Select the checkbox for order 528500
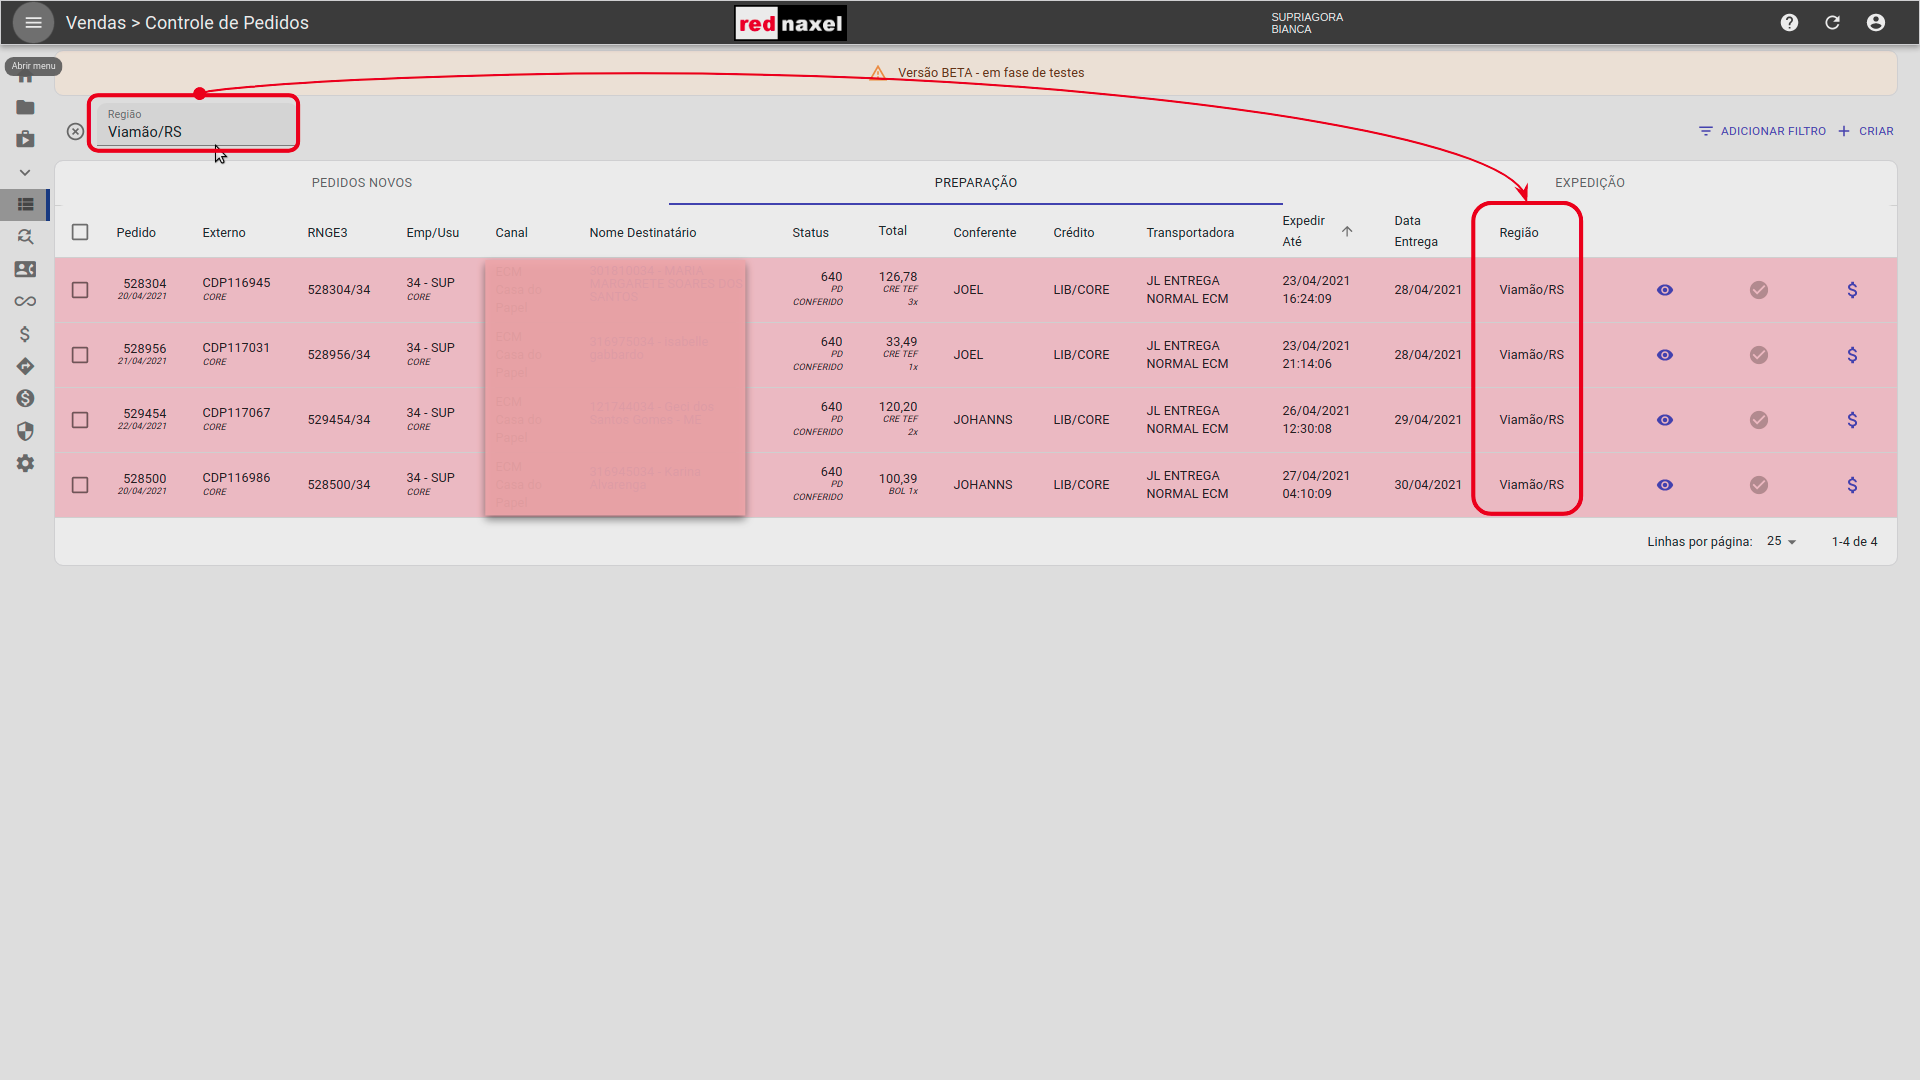Viewport: 1920px width, 1080px height. pyautogui.click(x=80, y=485)
